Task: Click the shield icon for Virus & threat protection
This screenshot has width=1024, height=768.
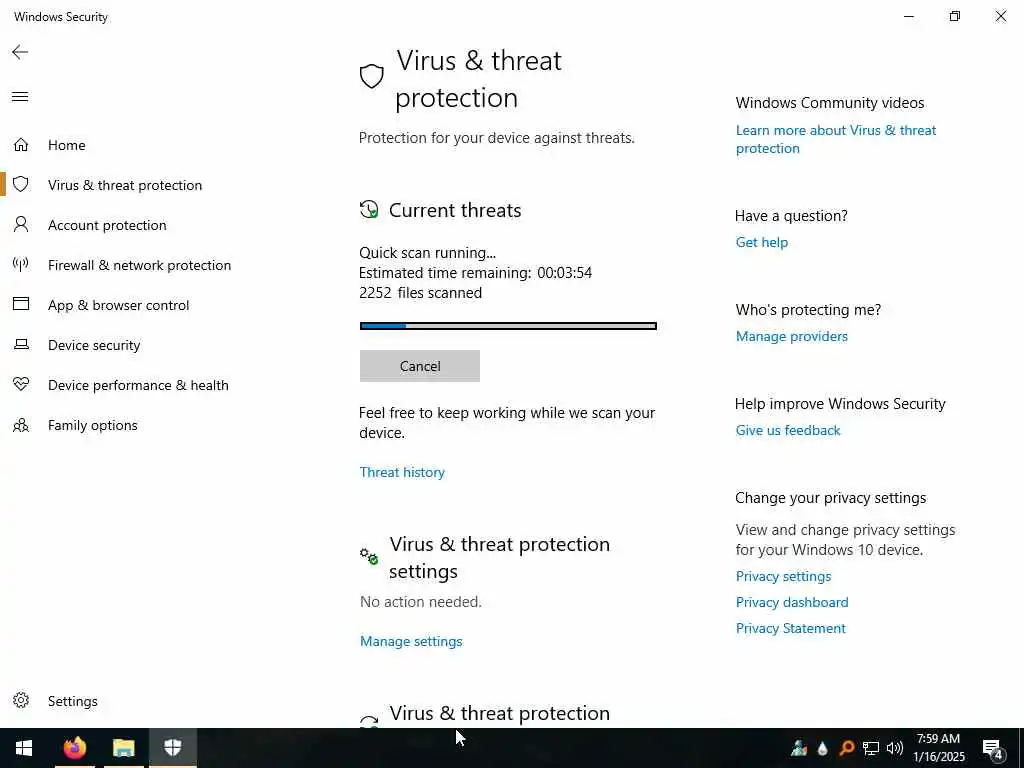Action: [21, 185]
